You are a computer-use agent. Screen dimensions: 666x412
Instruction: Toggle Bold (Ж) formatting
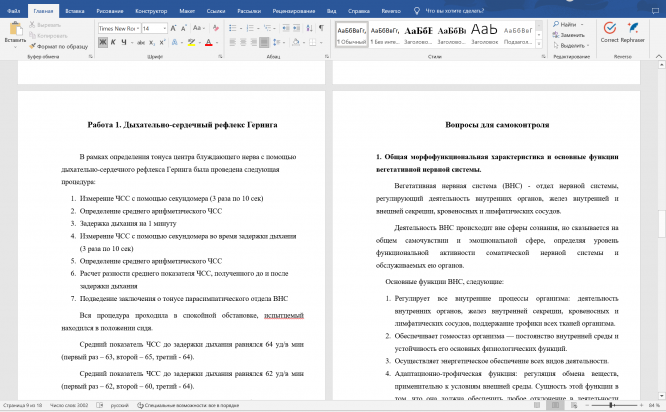[x=105, y=44]
